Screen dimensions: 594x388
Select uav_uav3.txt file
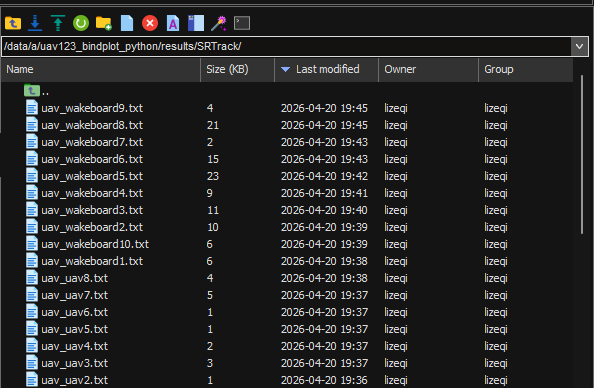pos(75,363)
